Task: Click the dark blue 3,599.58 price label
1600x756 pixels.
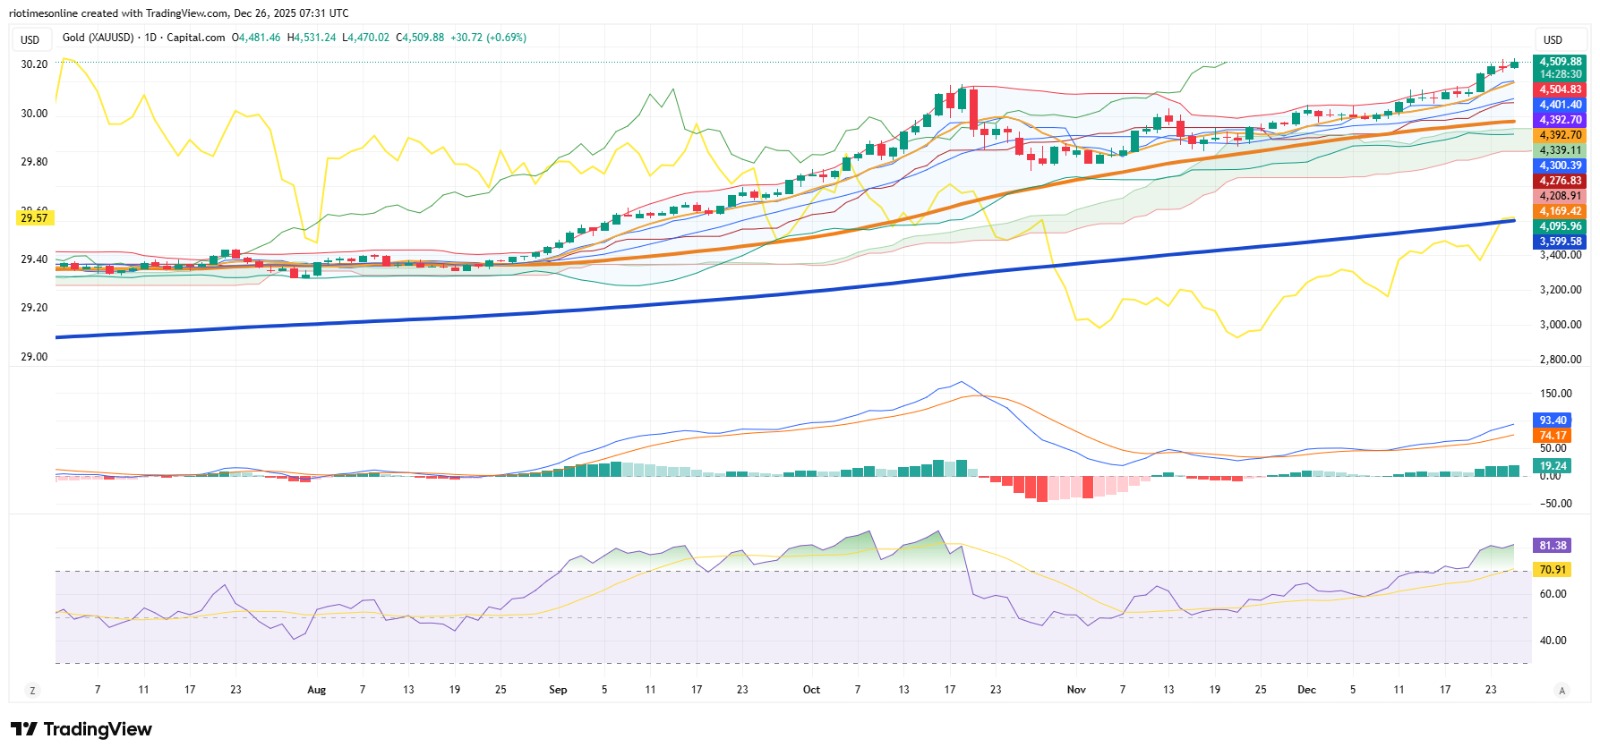Action: click(x=1560, y=241)
